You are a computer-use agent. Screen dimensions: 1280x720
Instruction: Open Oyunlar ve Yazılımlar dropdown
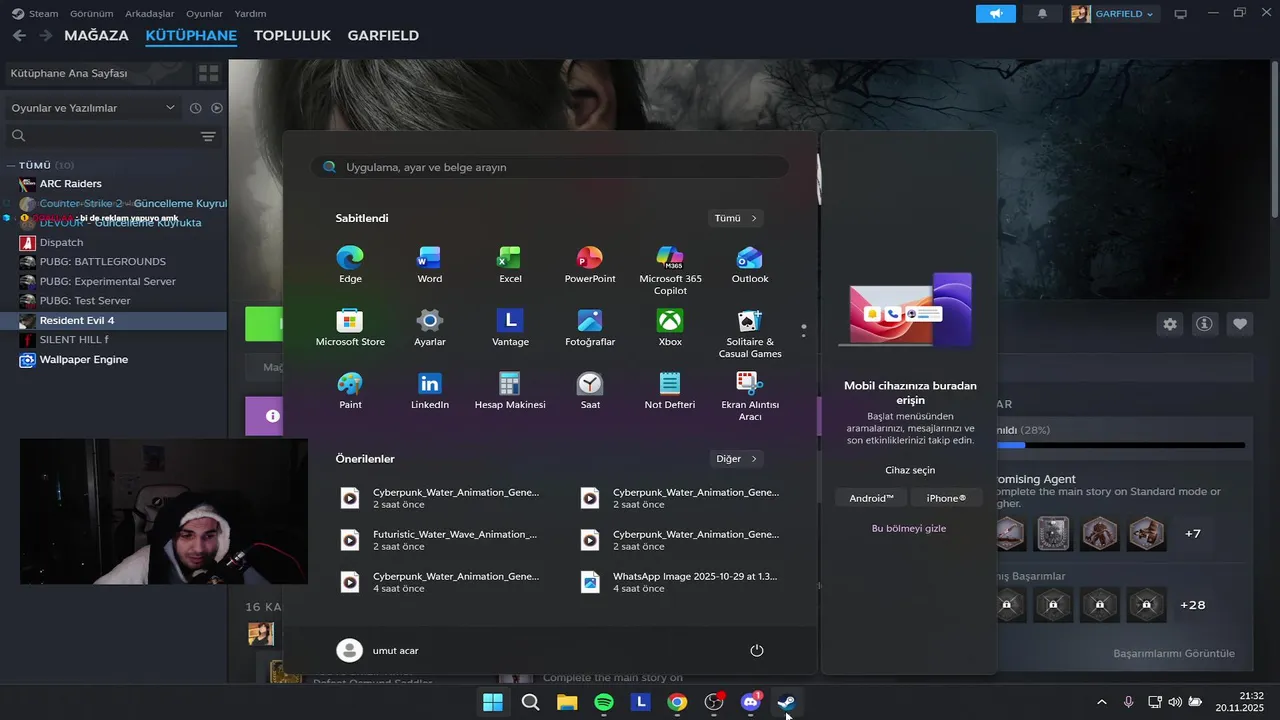coord(93,108)
